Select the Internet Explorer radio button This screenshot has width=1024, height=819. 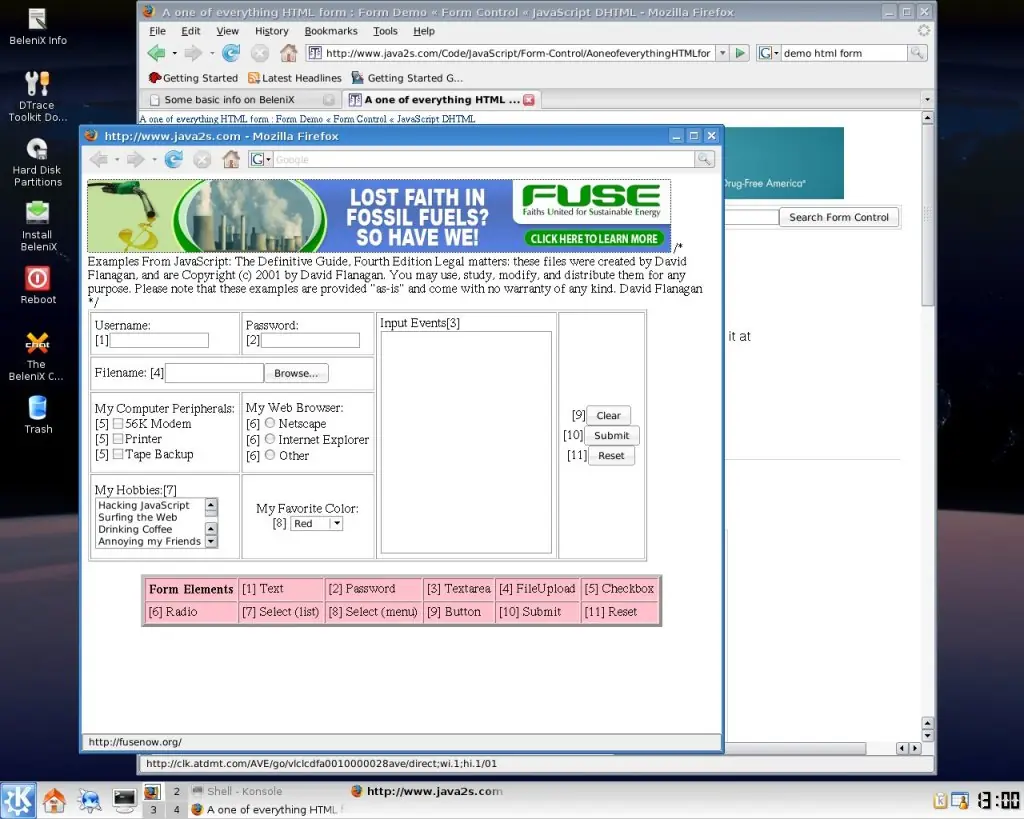[x=270, y=439]
